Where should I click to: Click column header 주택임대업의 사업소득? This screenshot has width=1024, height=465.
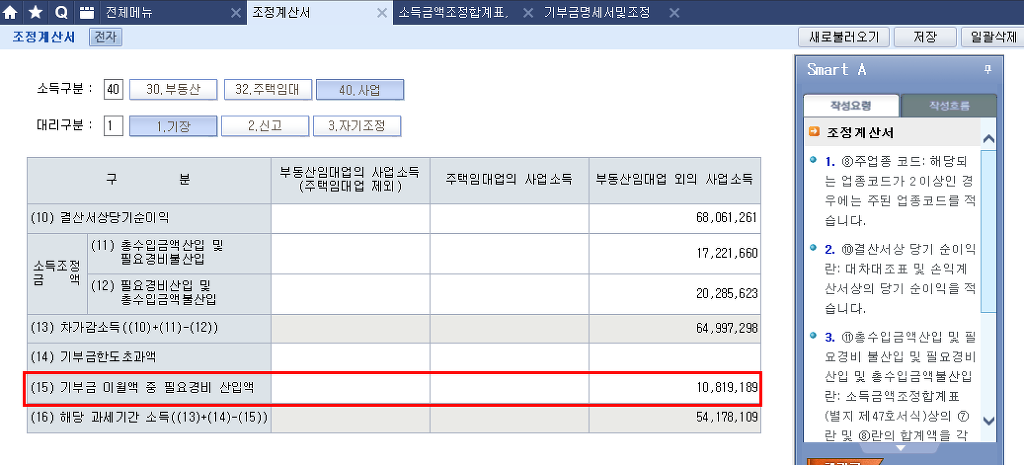pyautogui.click(x=509, y=180)
